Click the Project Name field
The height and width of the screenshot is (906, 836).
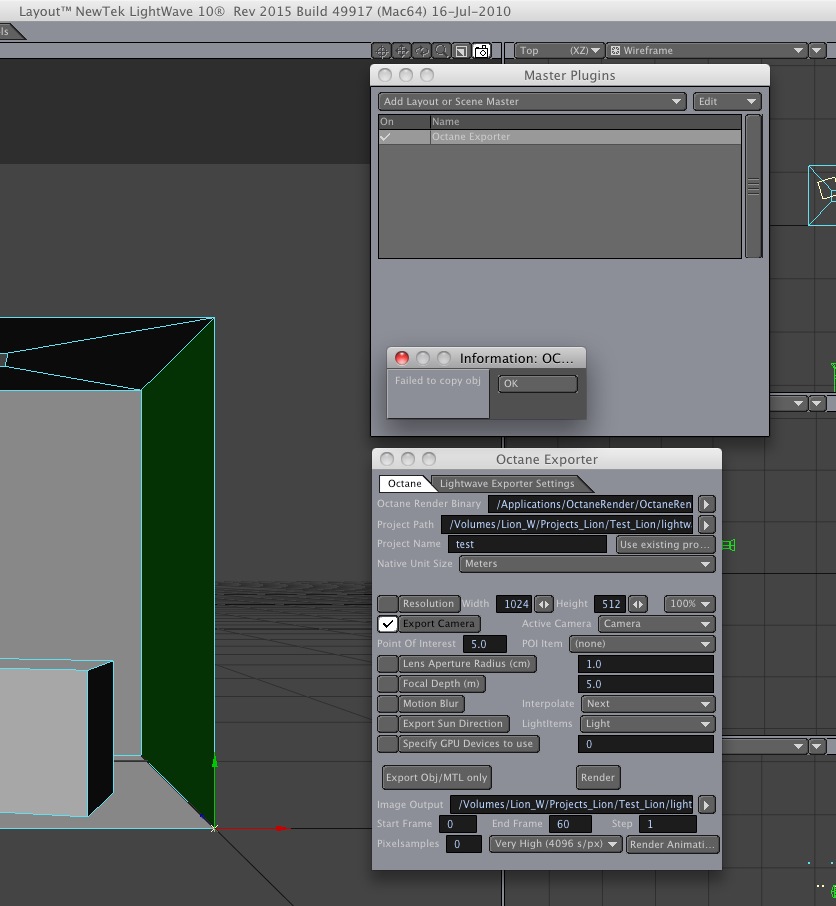(528, 544)
